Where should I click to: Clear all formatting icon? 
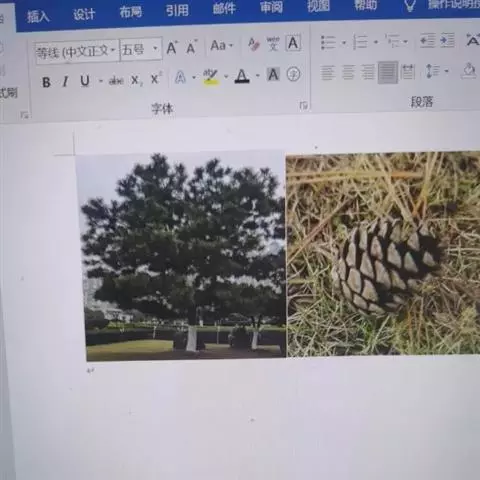coord(254,44)
